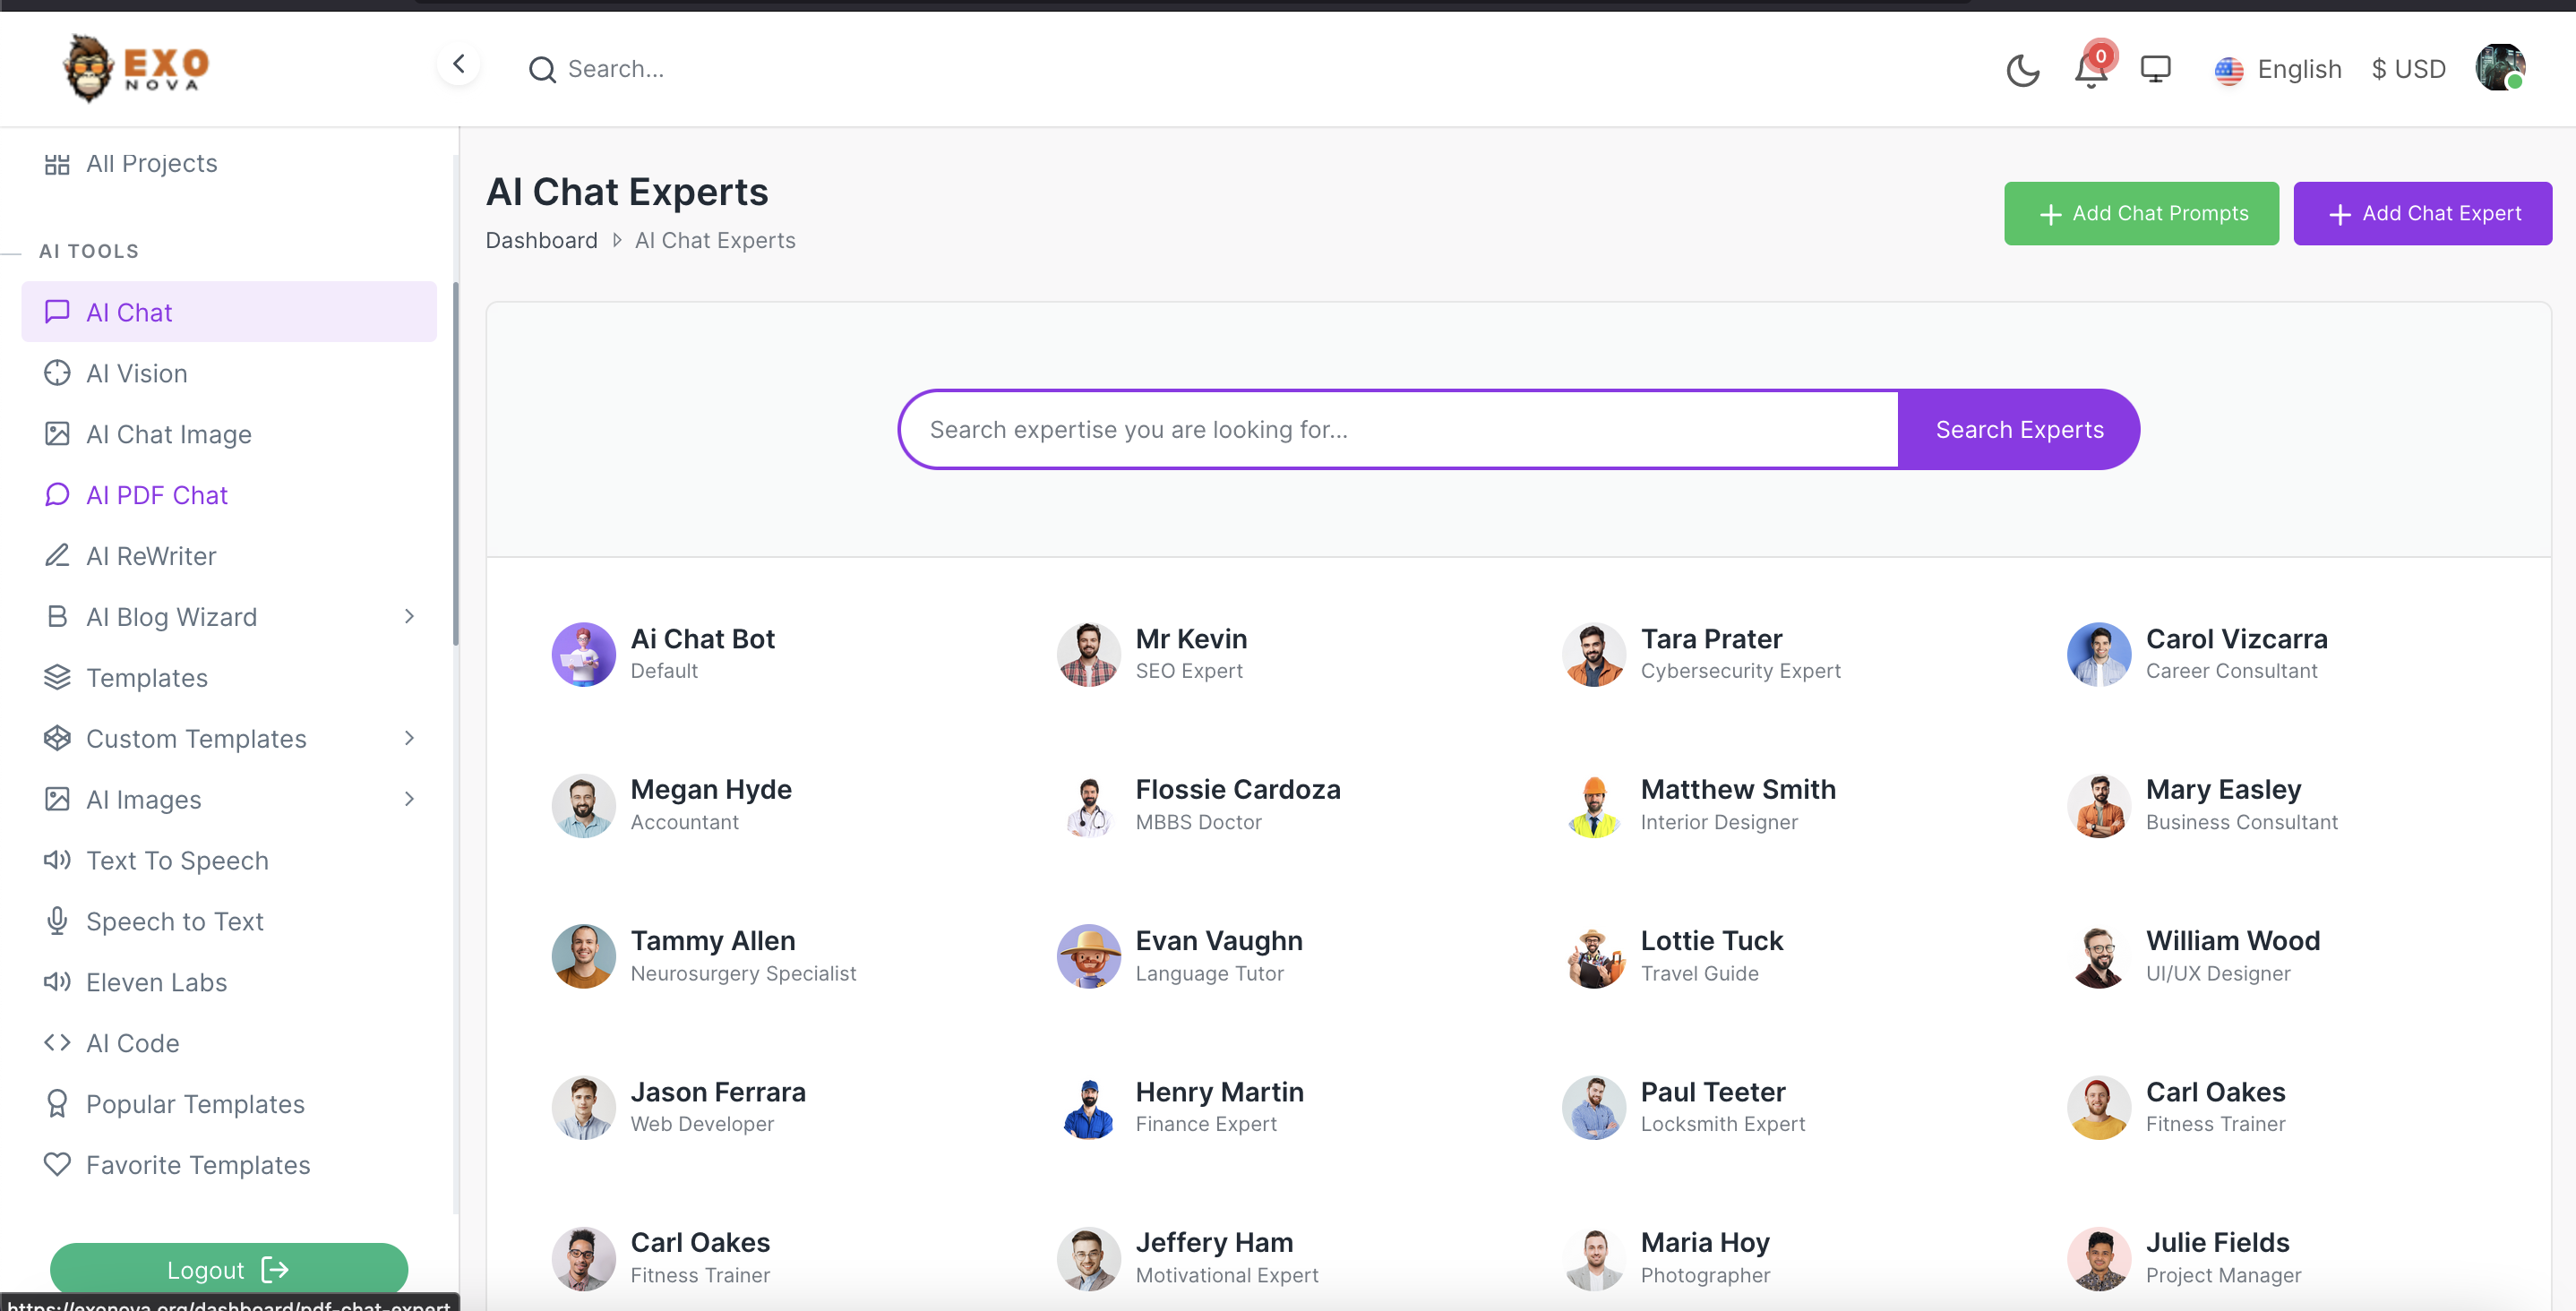
Task: Click the Speech to Text microphone icon
Action: point(57,920)
